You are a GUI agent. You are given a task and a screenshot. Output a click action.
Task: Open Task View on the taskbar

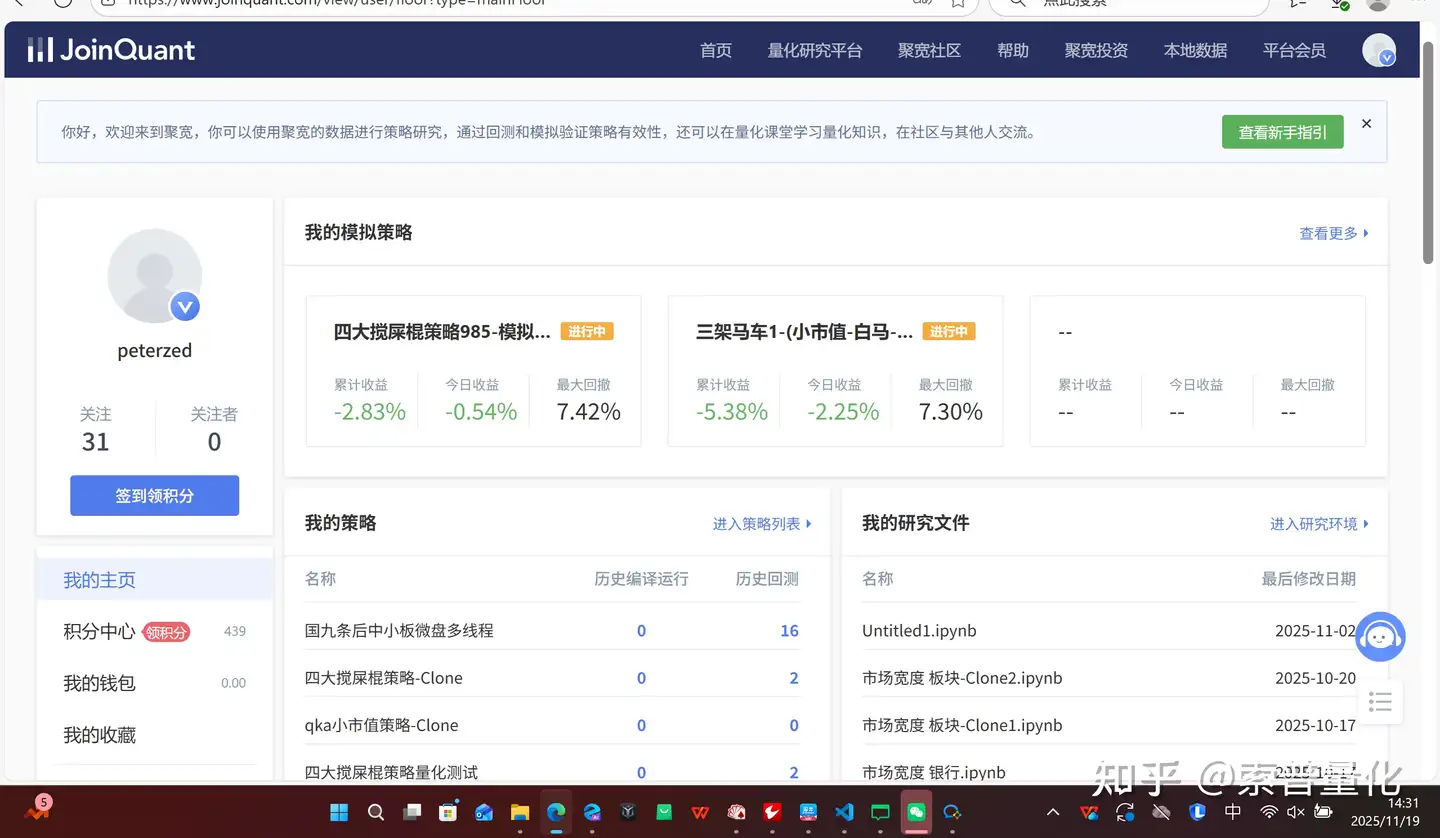[x=412, y=812]
